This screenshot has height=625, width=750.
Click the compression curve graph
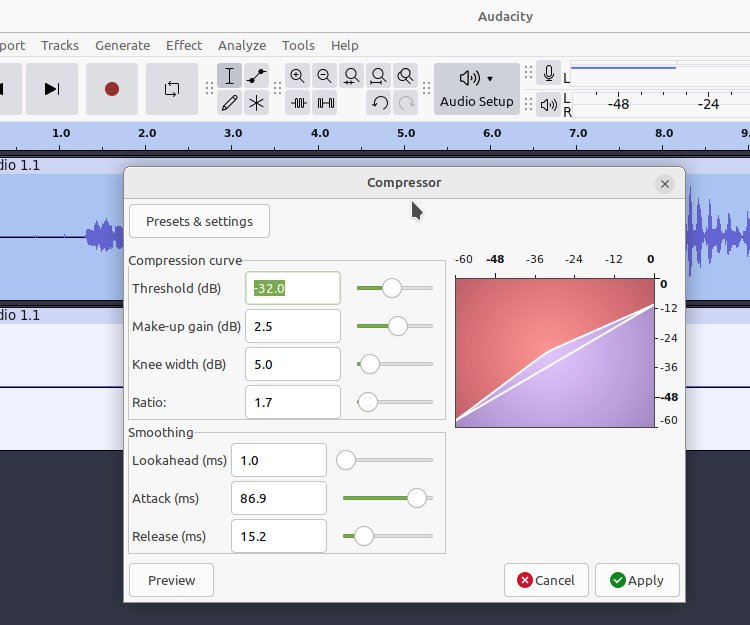(x=555, y=352)
